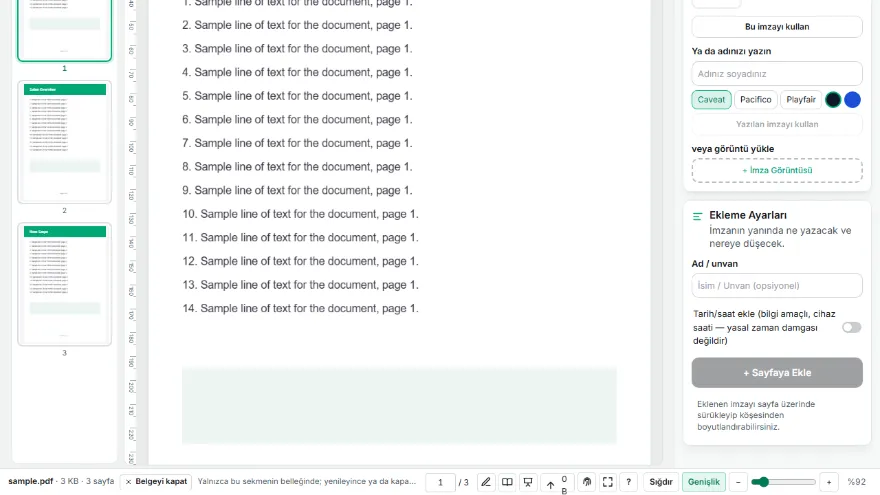Pick the blue signature color swatch
The height and width of the screenshot is (495, 880).
coord(852,99)
